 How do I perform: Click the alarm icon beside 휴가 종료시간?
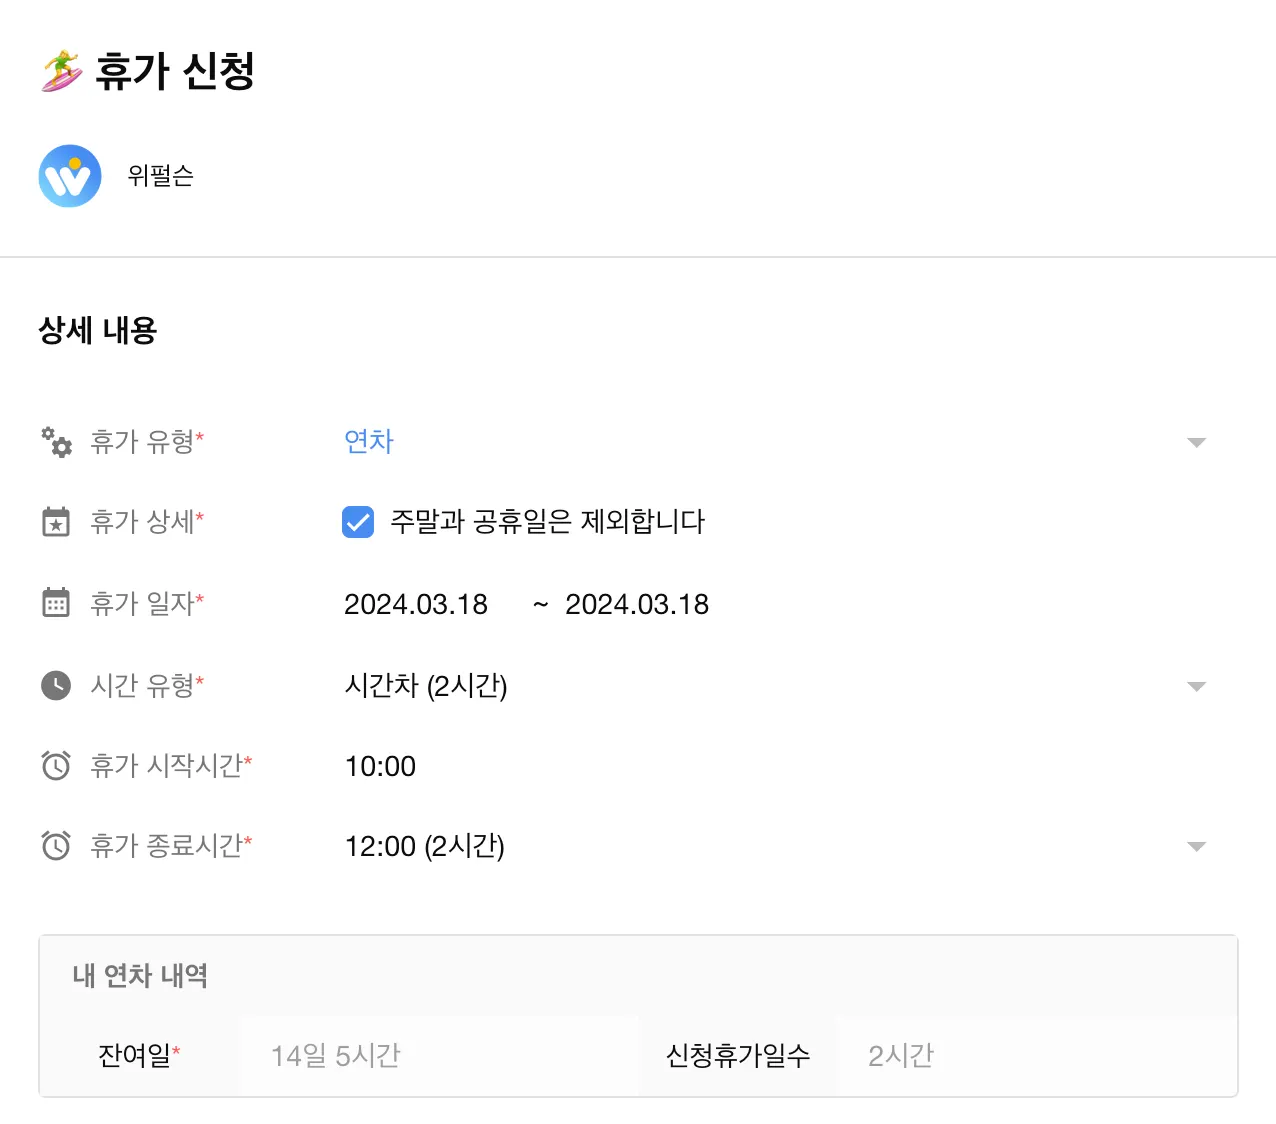56,845
